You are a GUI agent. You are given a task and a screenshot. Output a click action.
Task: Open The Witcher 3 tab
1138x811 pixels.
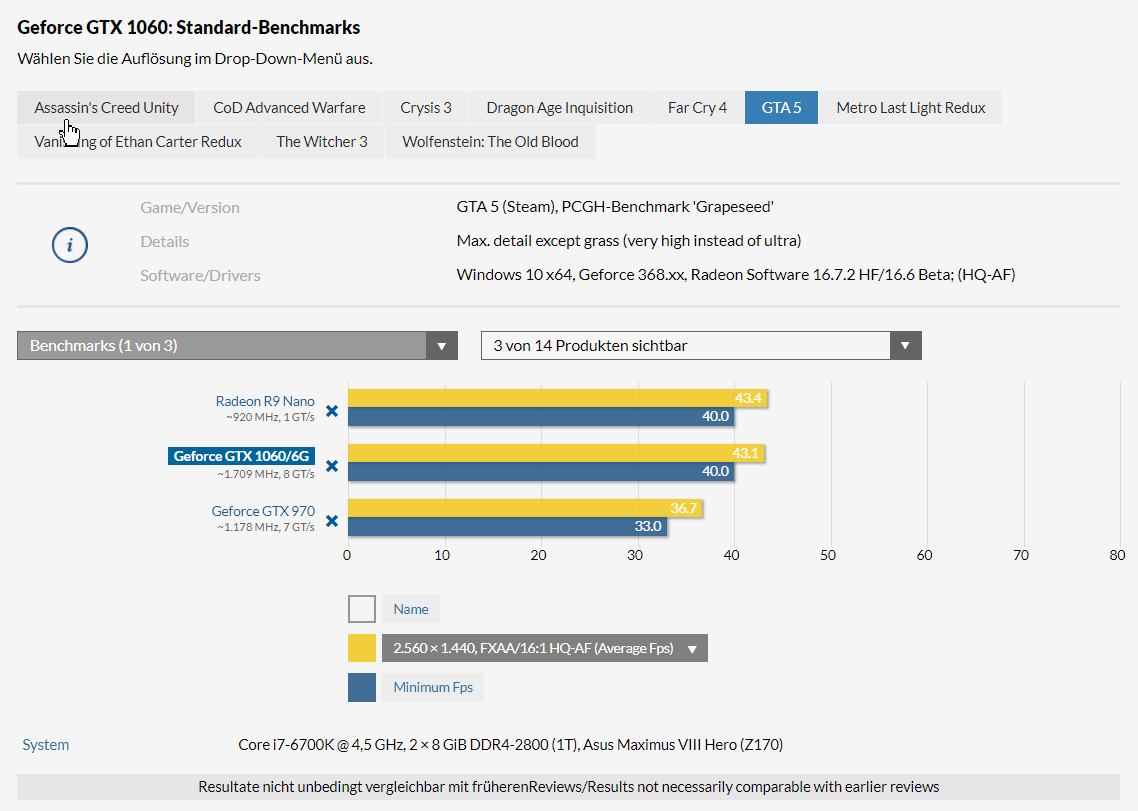[x=322, y=142]
